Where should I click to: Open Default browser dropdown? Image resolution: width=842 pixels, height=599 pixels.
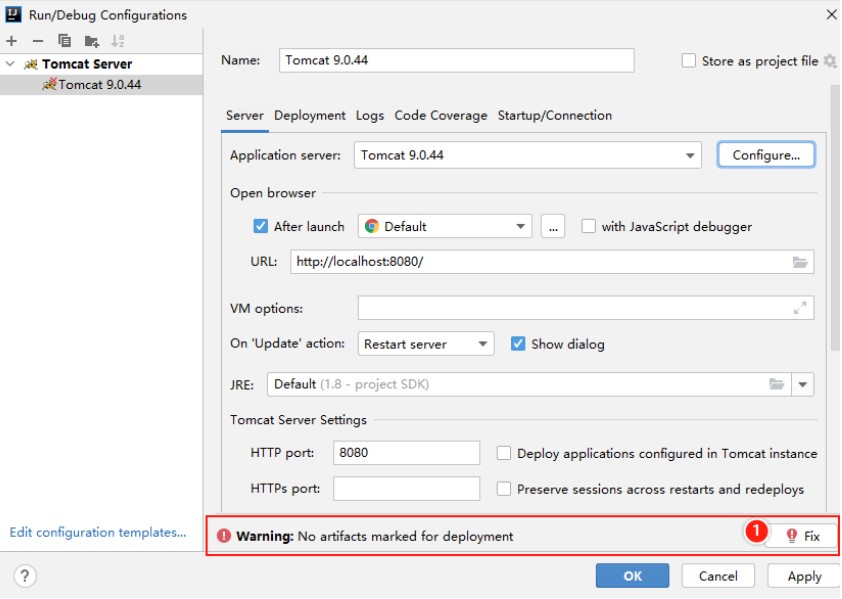click(x=520, y=226)
